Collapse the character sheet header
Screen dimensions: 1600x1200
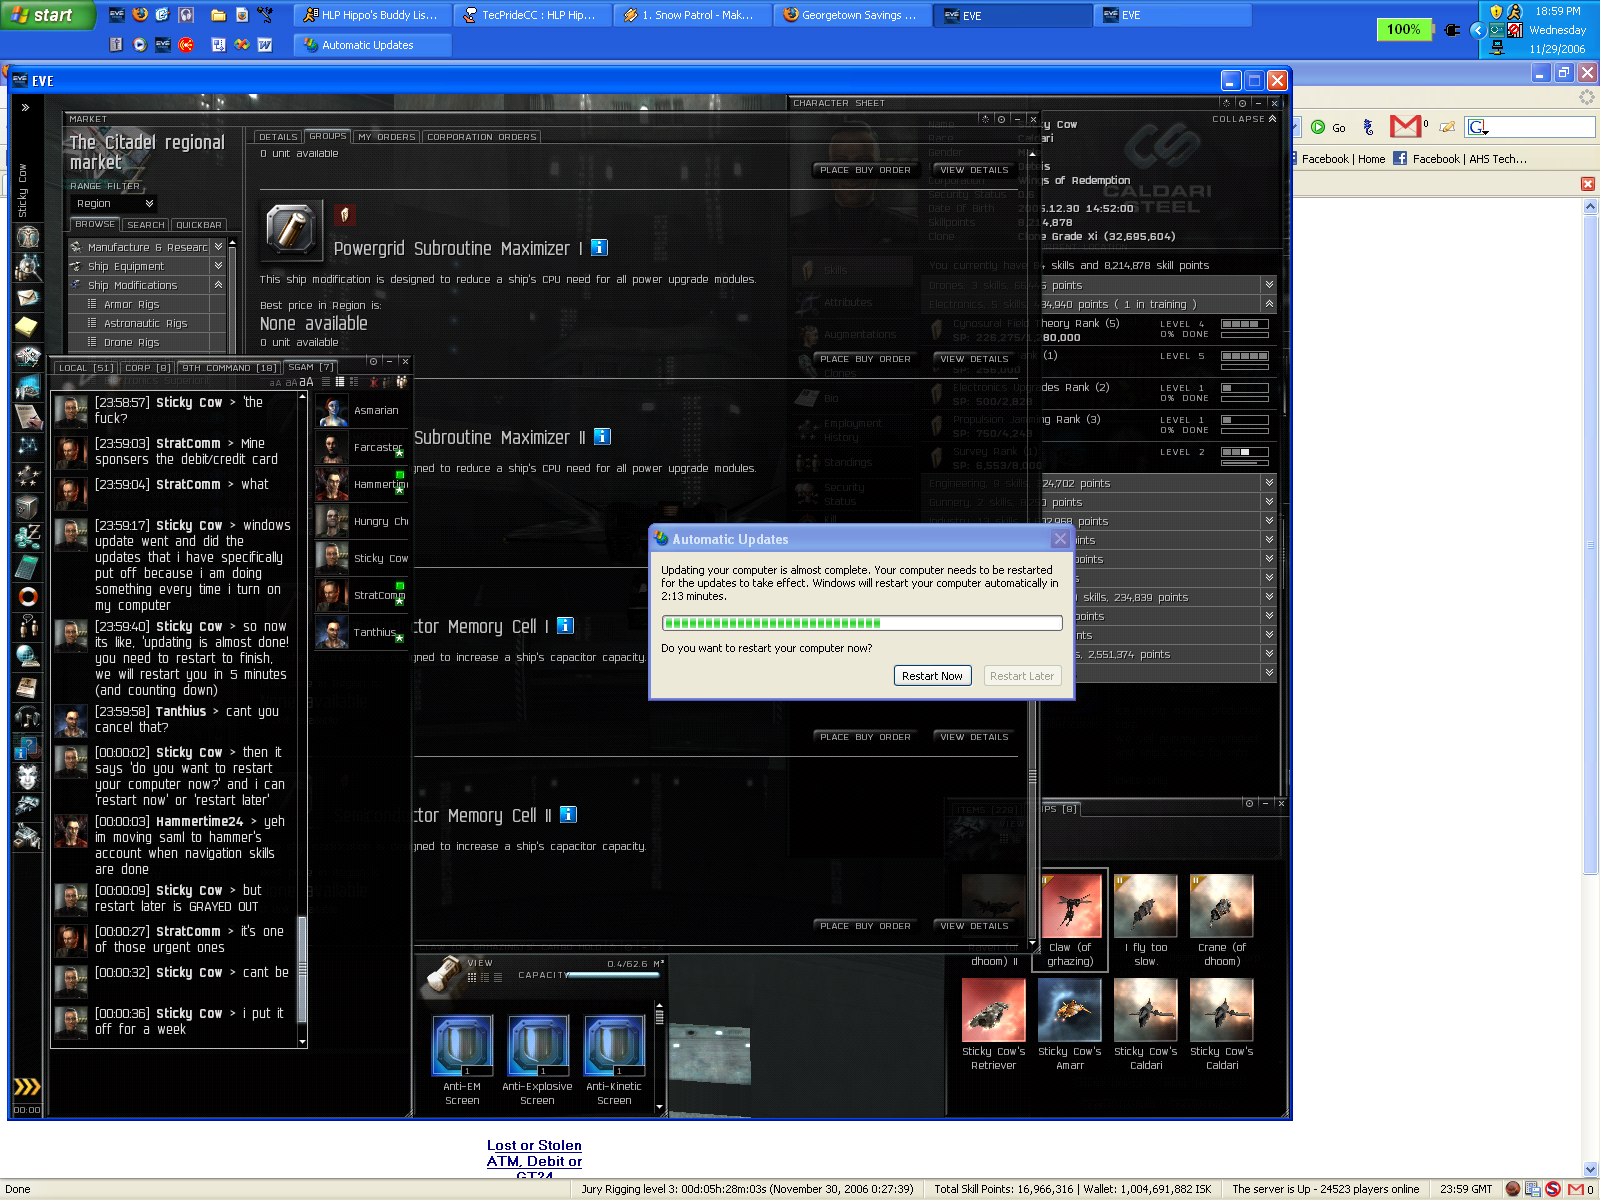coord(1244,119)
